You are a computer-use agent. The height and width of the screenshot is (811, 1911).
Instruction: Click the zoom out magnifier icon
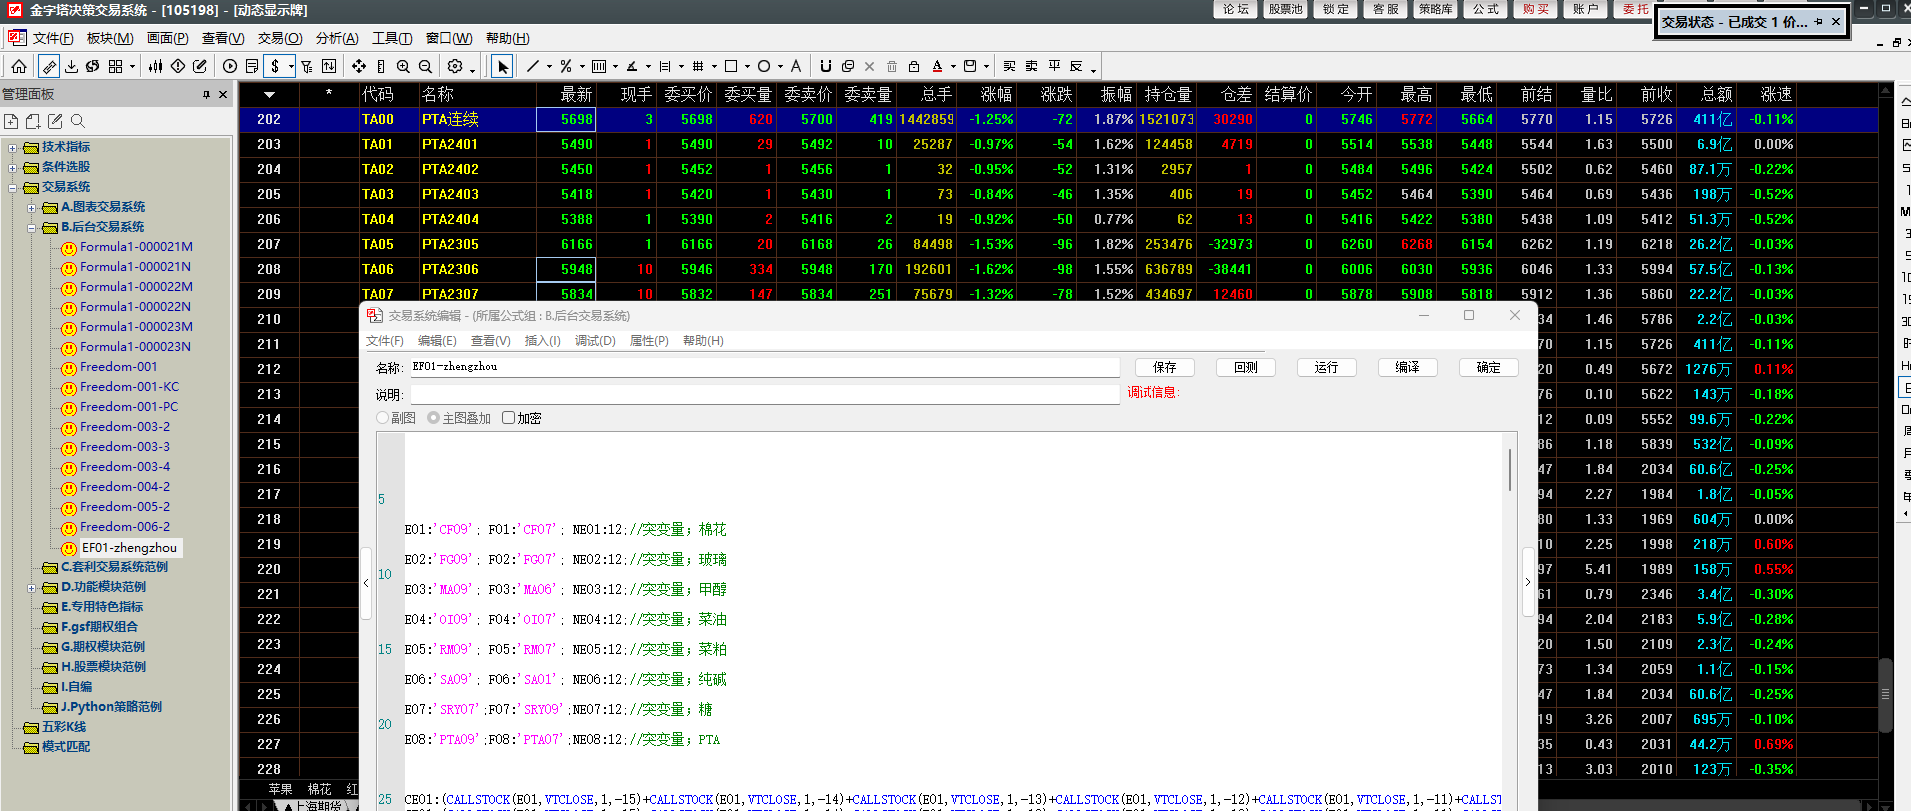click(x=425, y=66)
